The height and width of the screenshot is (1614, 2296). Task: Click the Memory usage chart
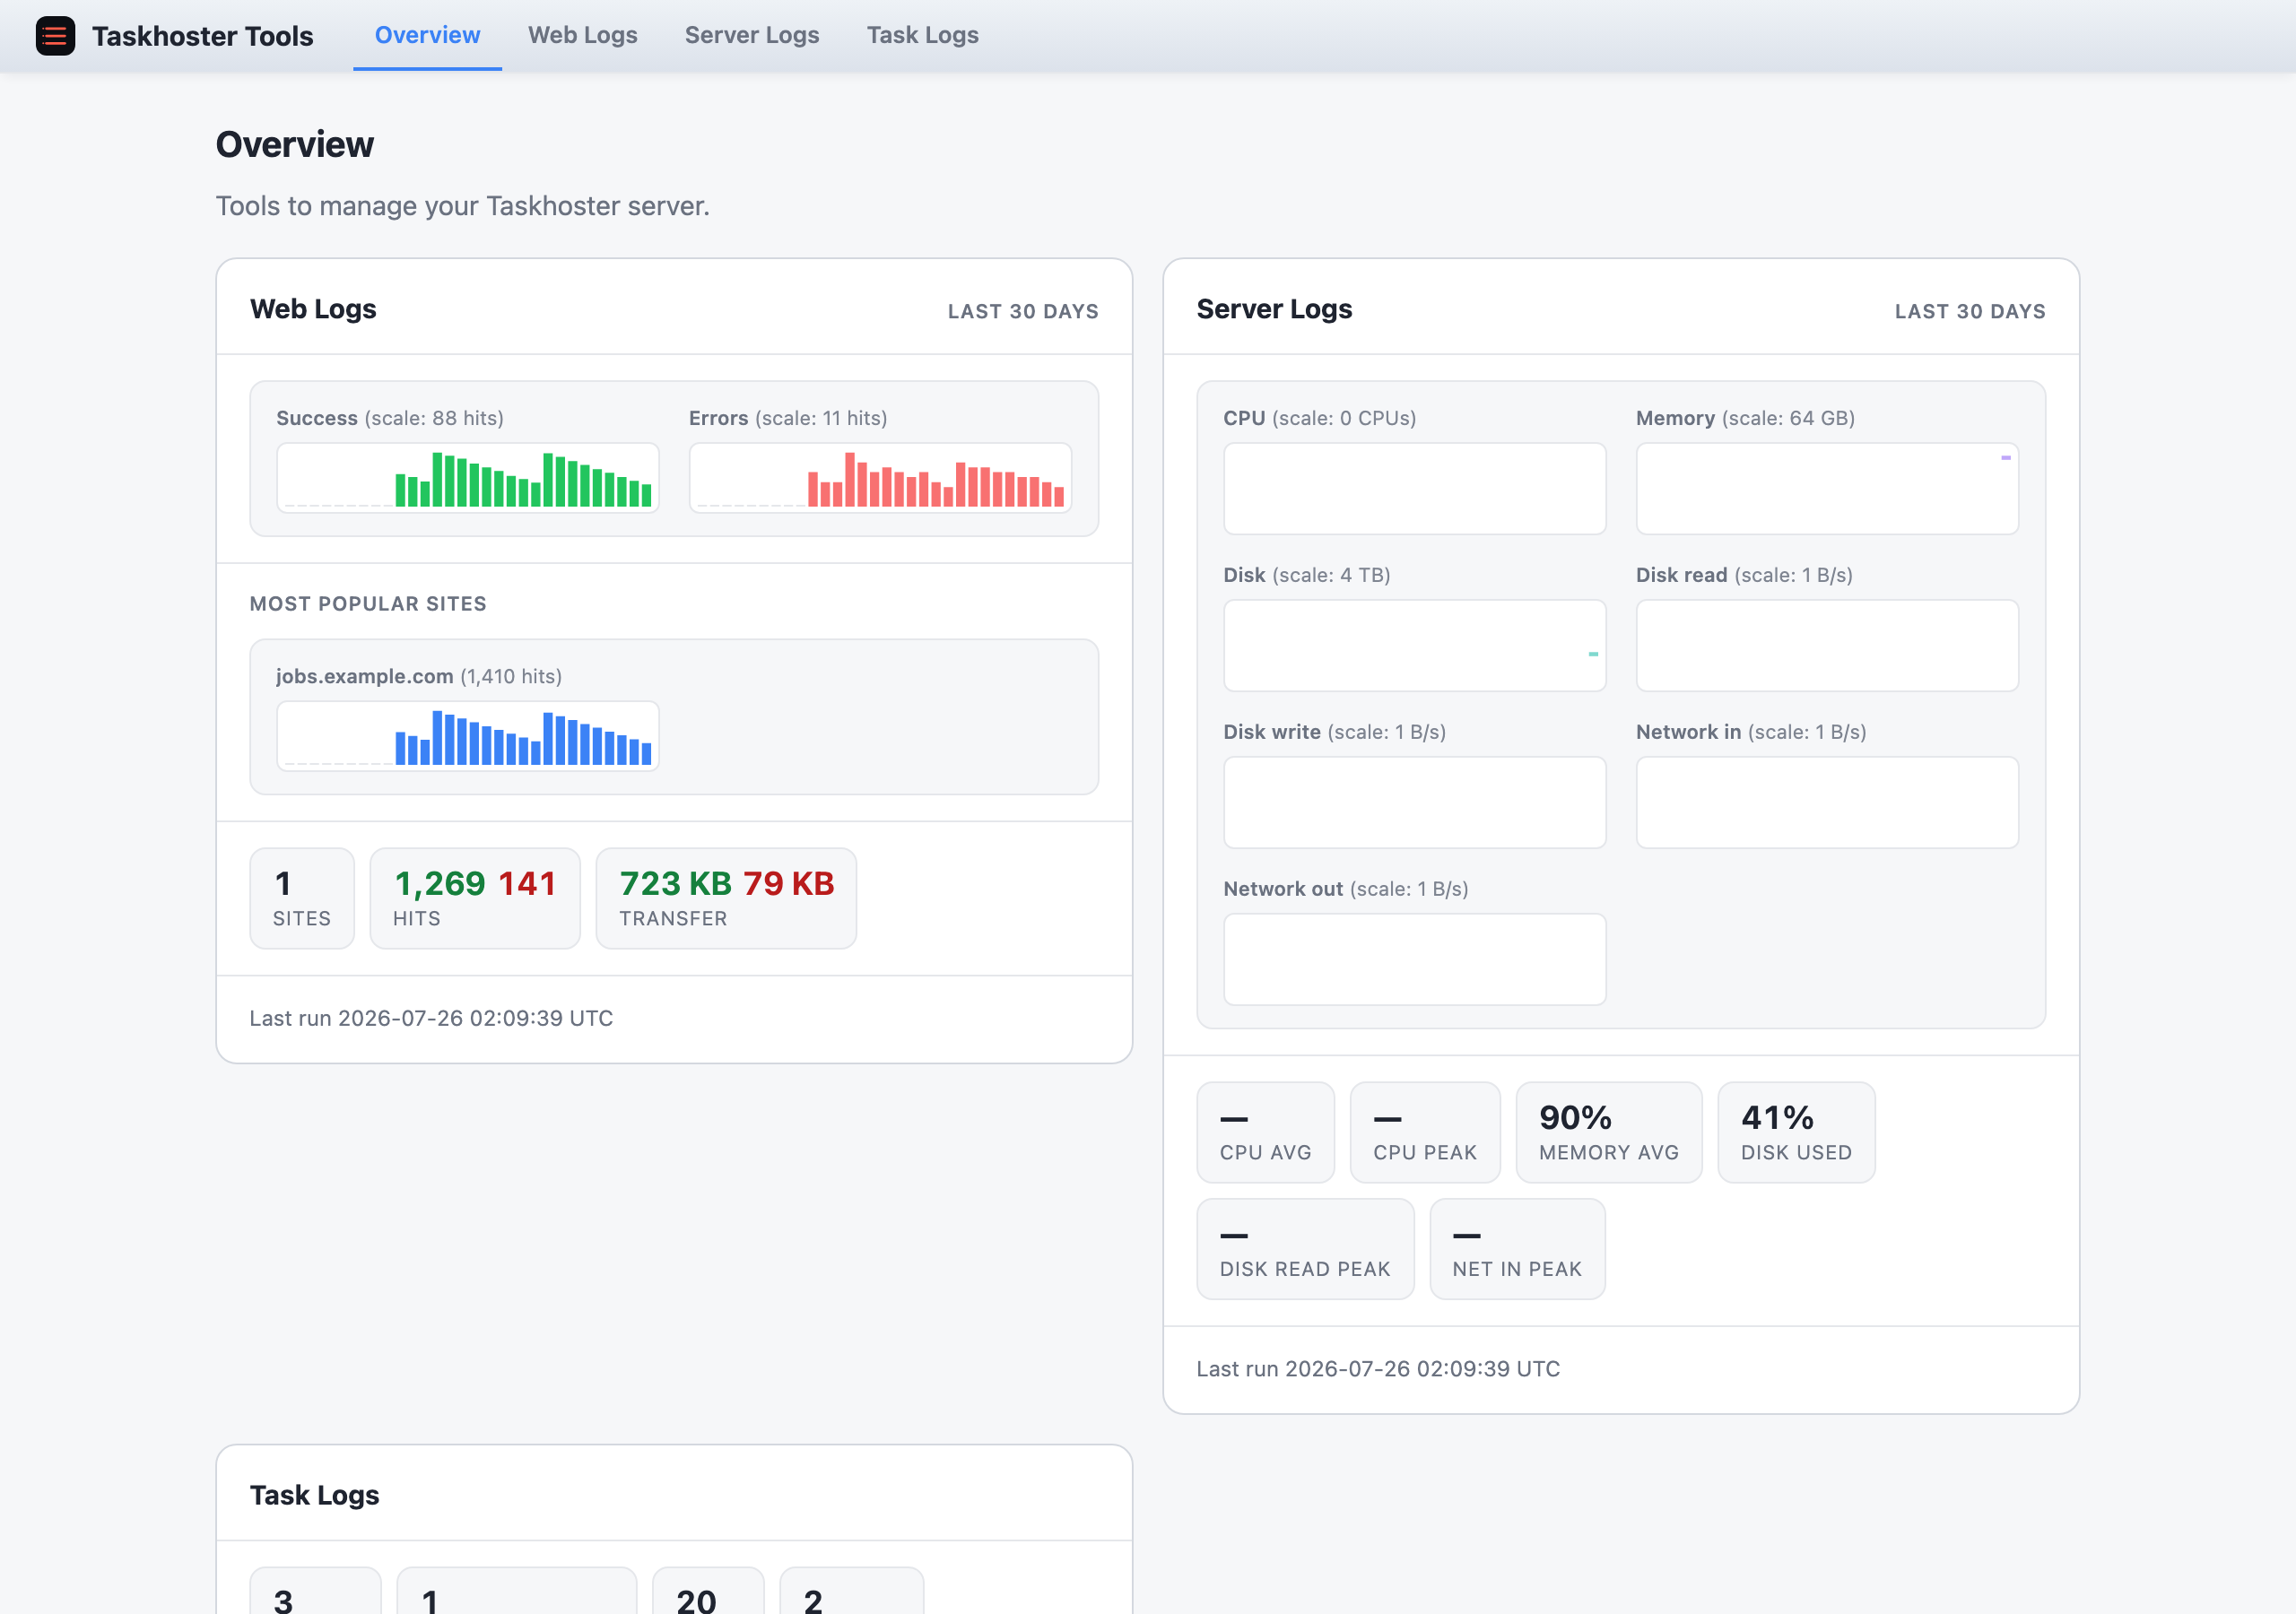[1827, 489]
